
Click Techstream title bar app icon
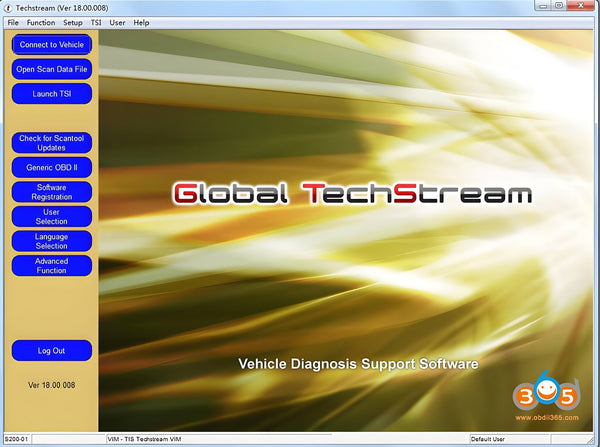tap(8, 8)
